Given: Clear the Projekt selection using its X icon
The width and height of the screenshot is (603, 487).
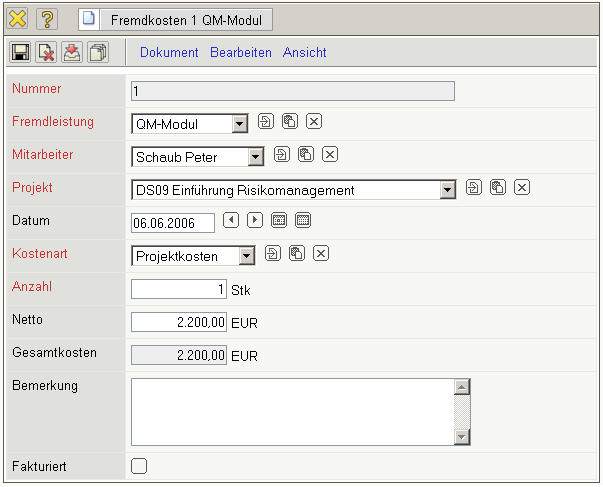Looking at the screenshot, I should click(521, 187).
